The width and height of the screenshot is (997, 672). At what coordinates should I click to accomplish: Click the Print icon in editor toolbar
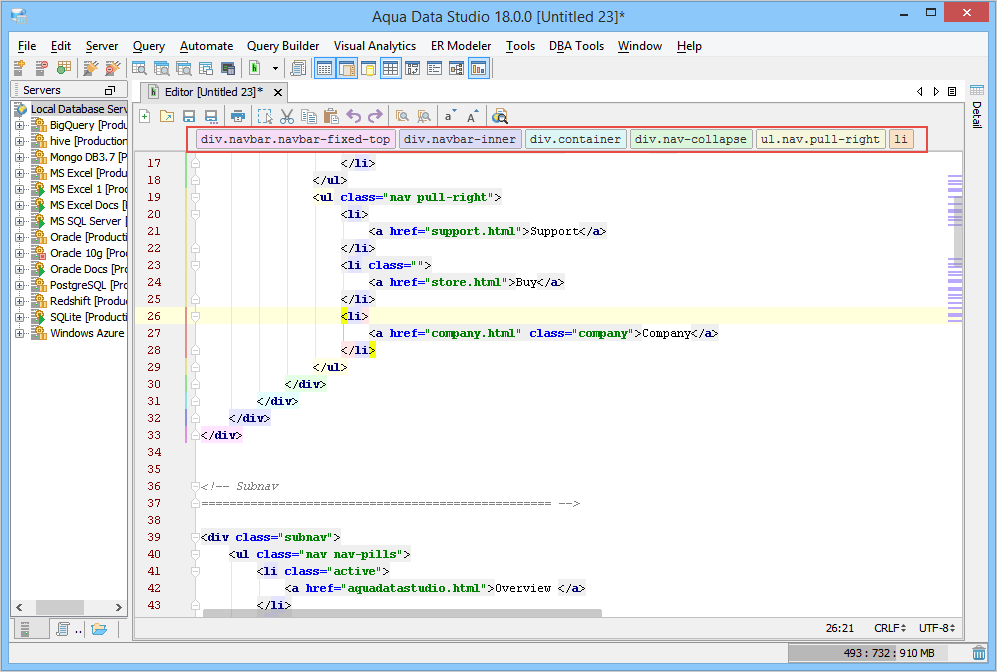point(238,116)
